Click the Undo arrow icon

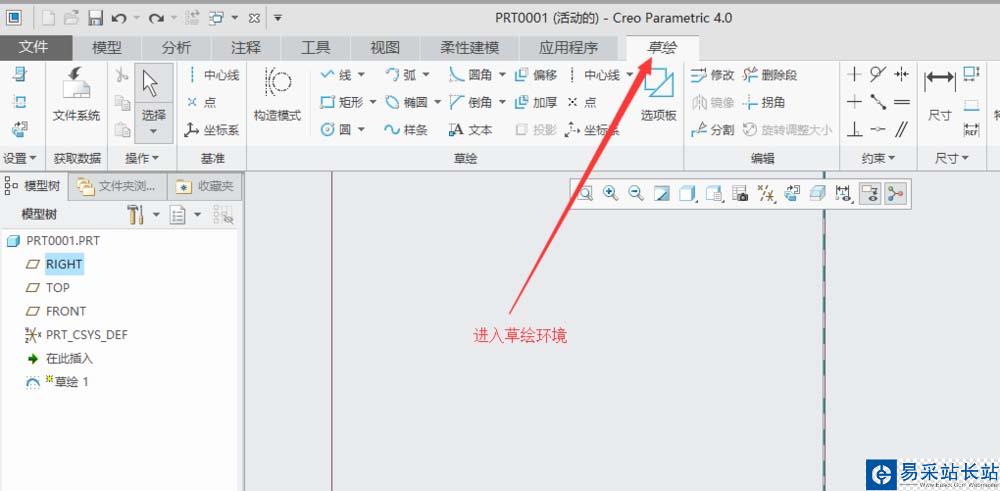118,18
